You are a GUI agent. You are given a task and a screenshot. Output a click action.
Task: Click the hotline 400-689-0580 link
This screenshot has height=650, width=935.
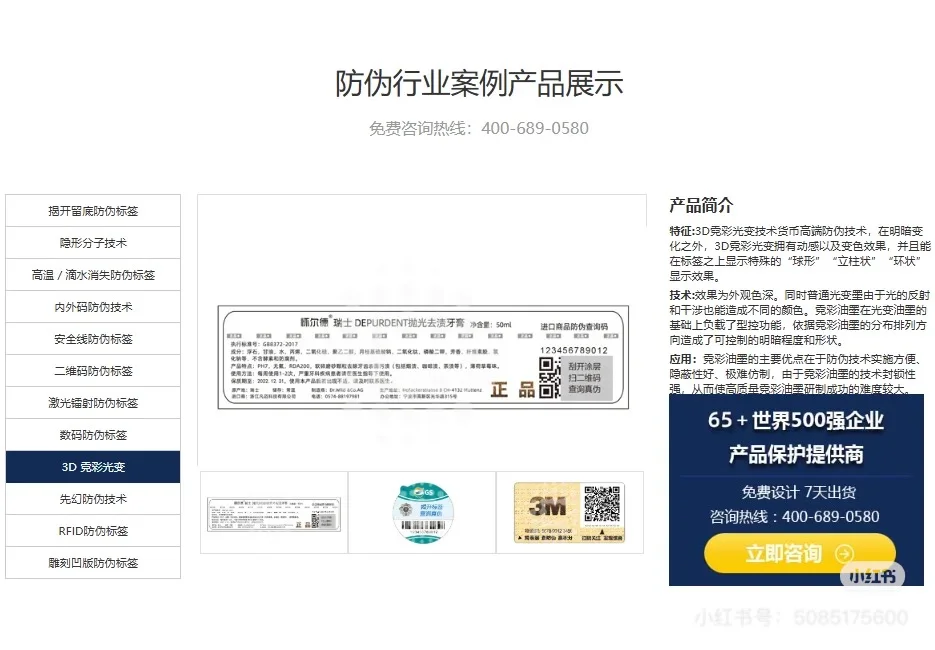[x=830, y=516]
